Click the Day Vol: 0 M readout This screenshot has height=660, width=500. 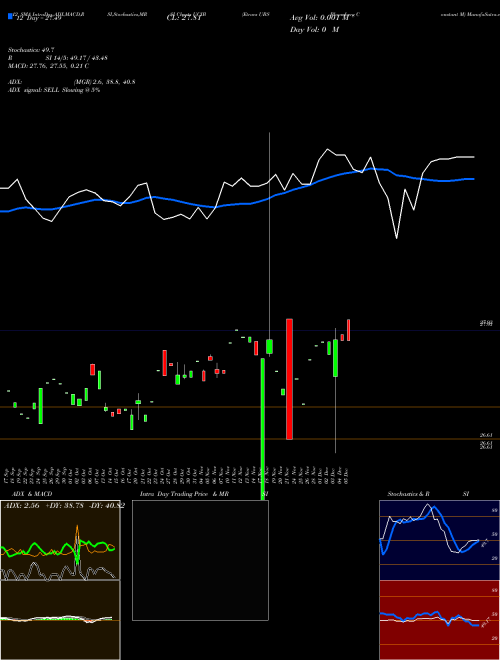point(314,30)
